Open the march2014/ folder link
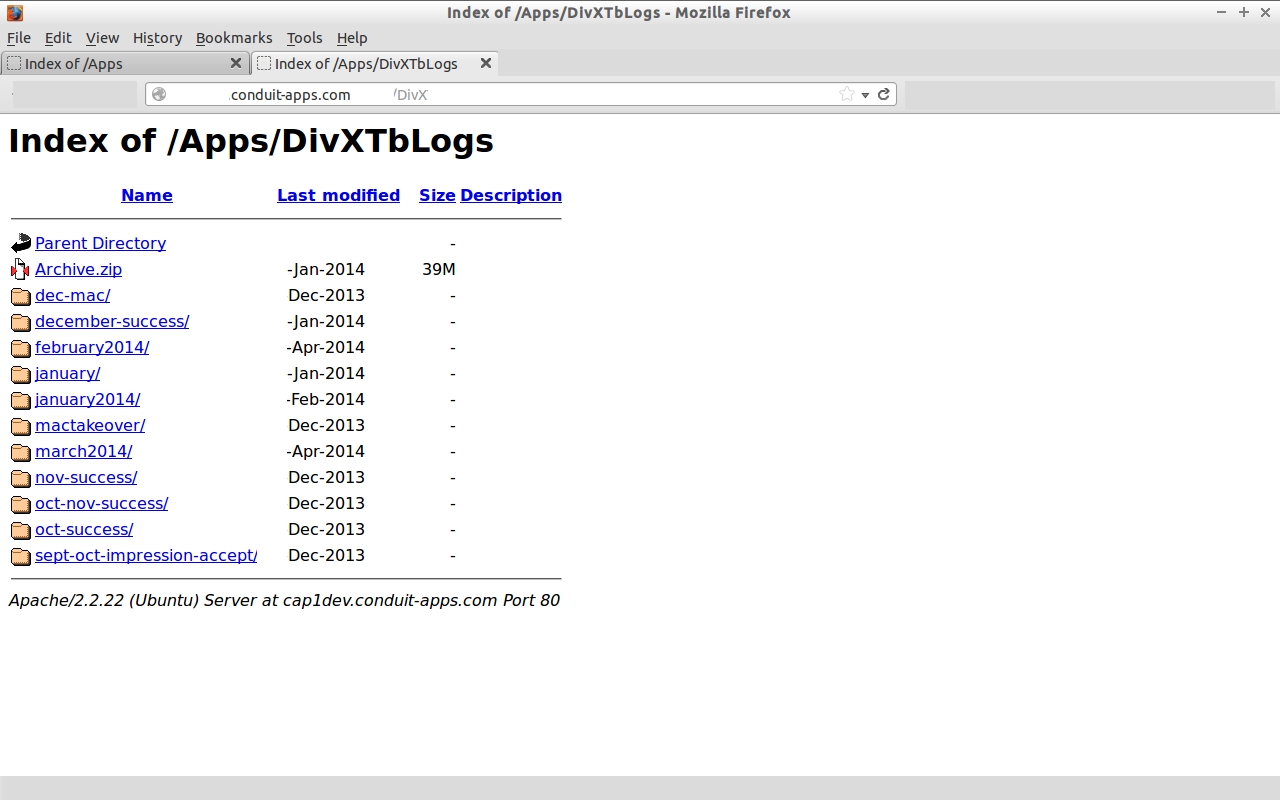The image size is (1280, 800). pos(83,451)
